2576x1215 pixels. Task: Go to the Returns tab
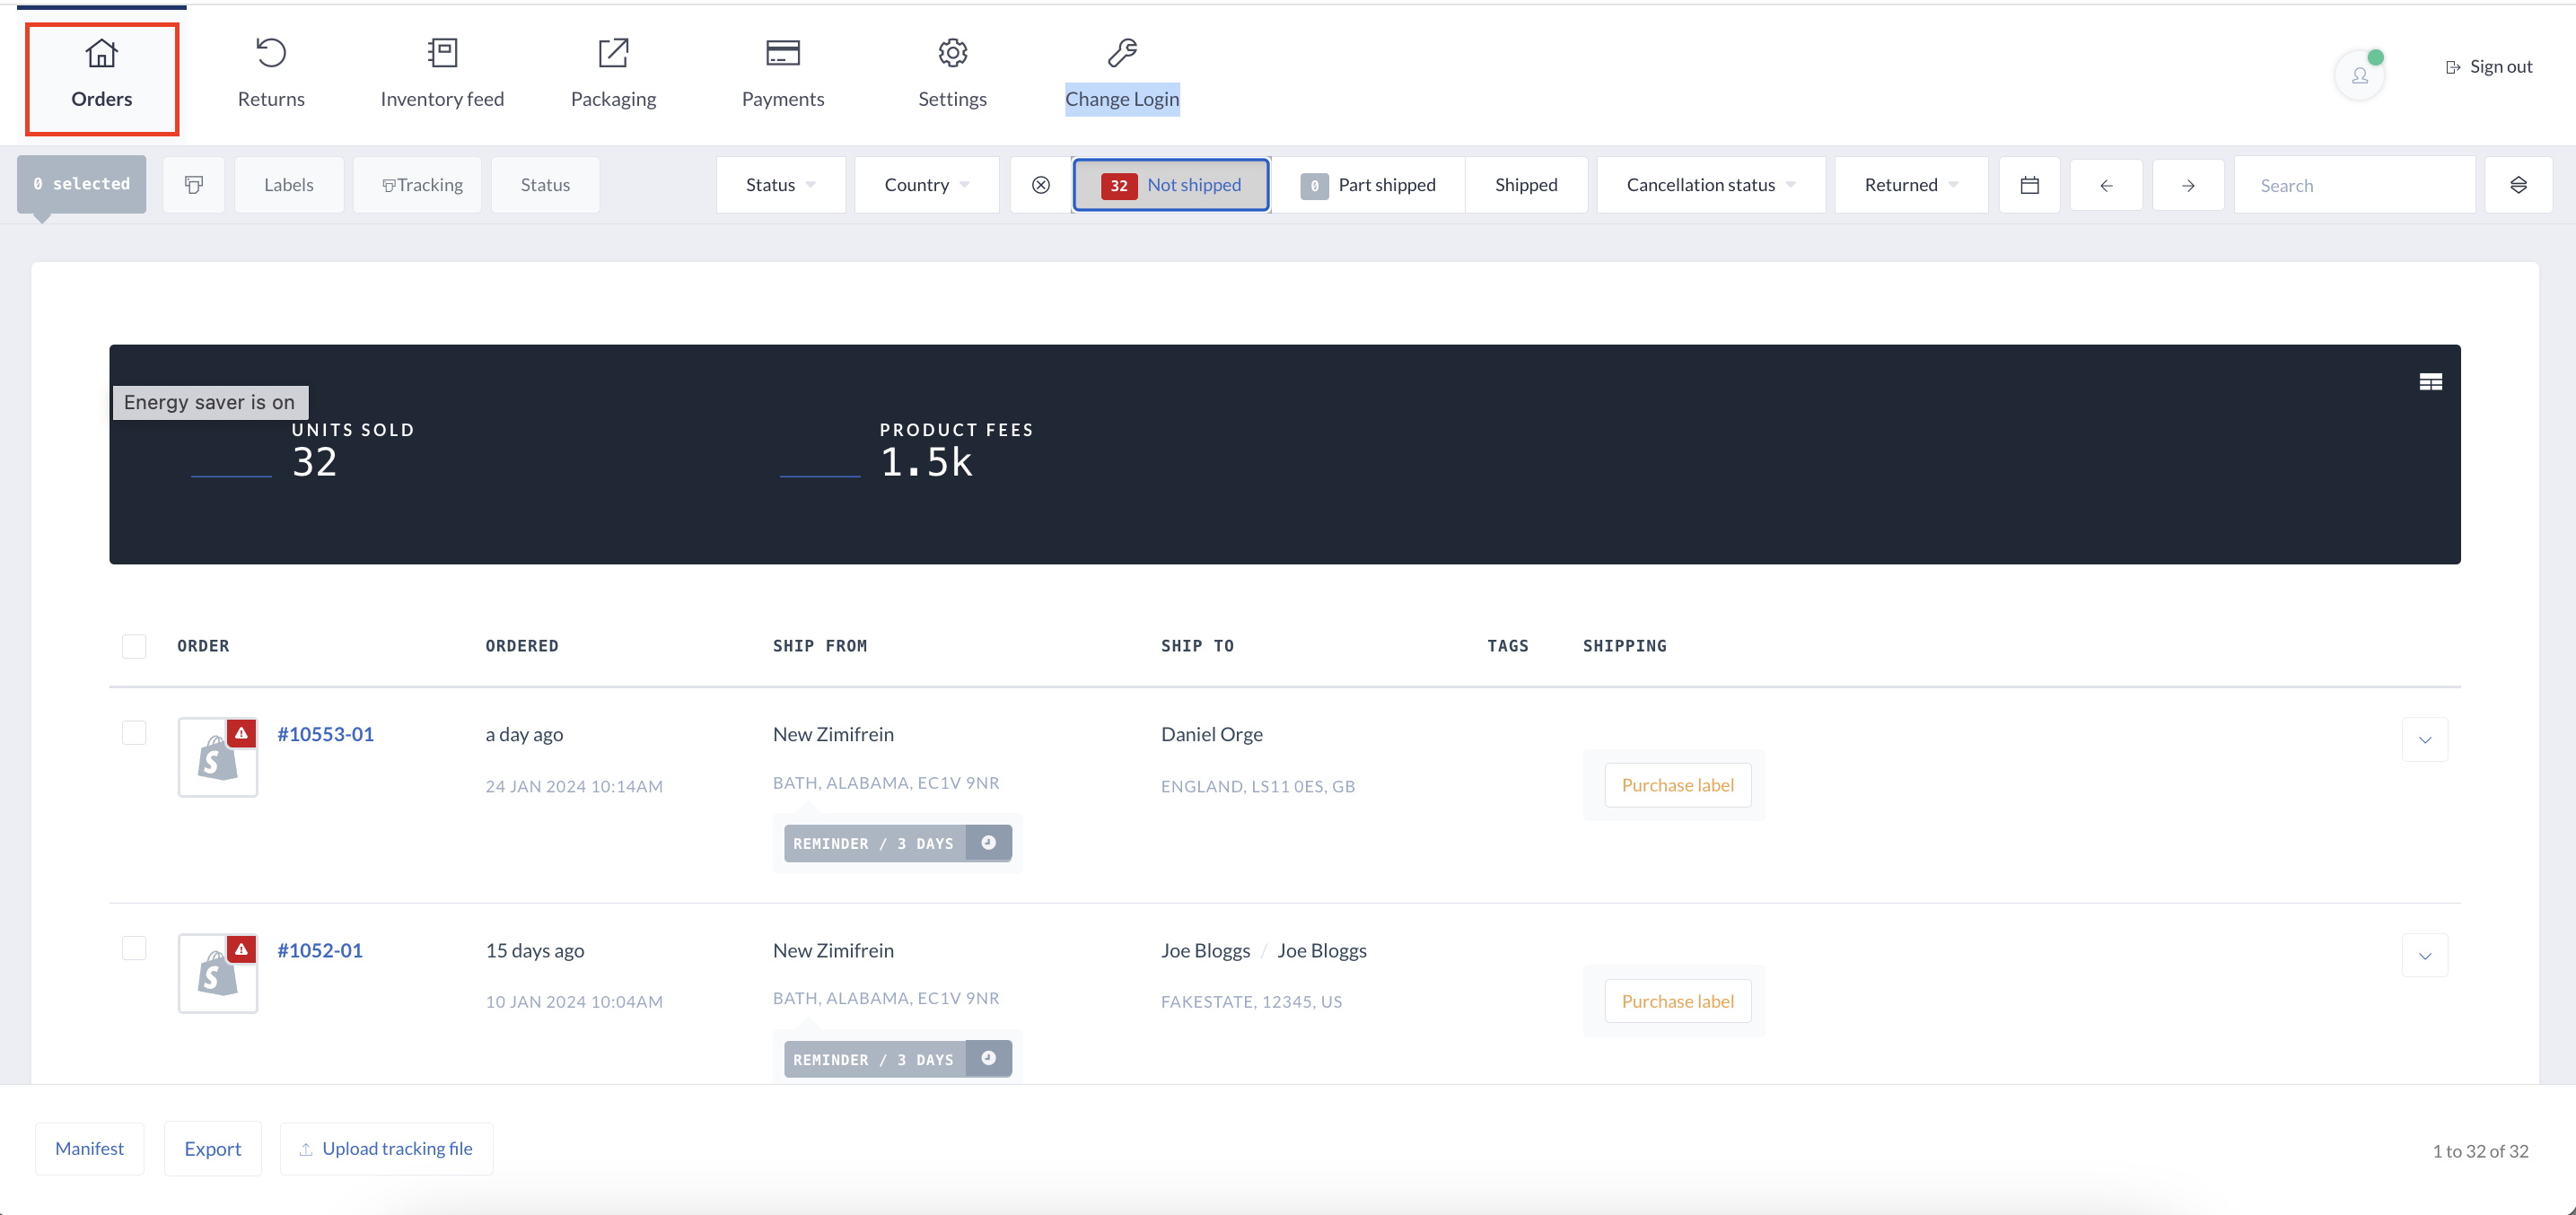coord(271,74)
